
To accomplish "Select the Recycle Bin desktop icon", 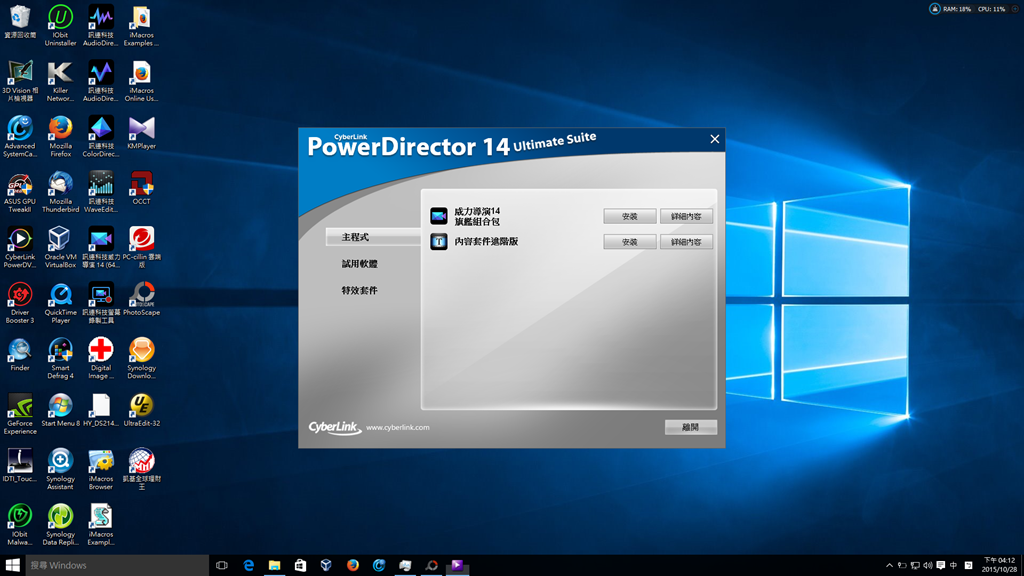I will coord(20,24).
